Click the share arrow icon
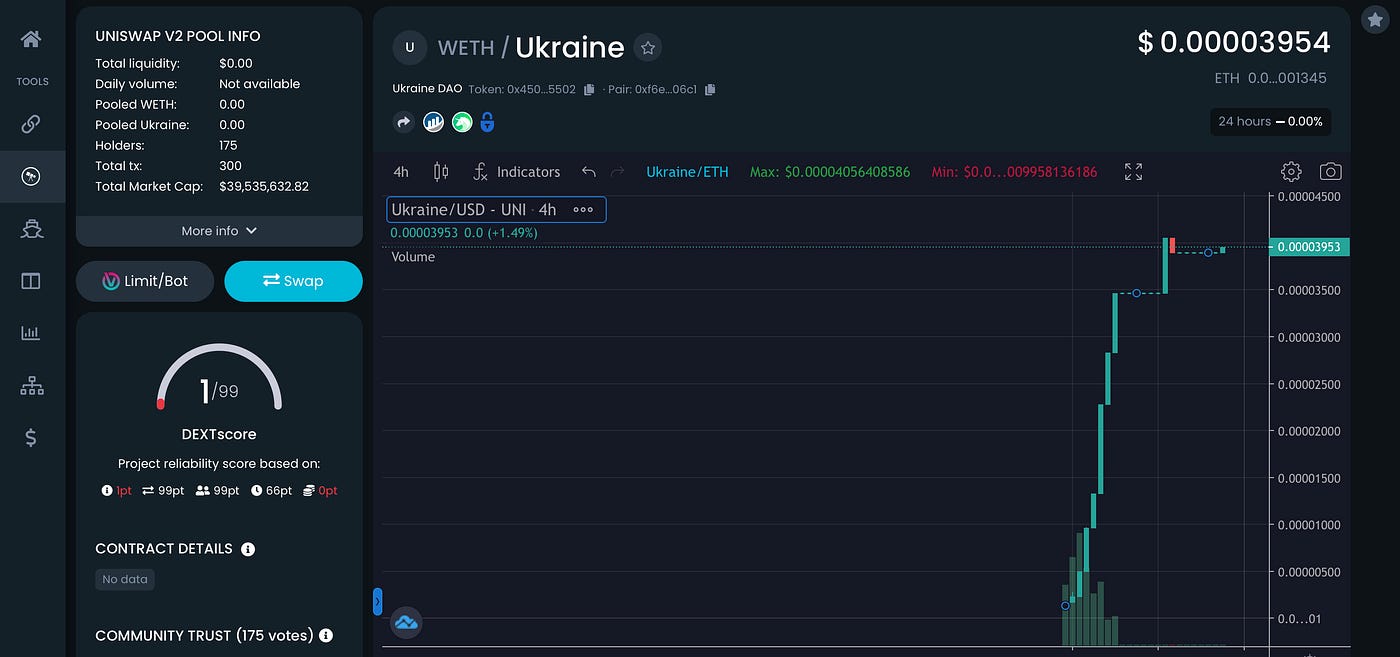The image size is (1400, 657). 404,122
